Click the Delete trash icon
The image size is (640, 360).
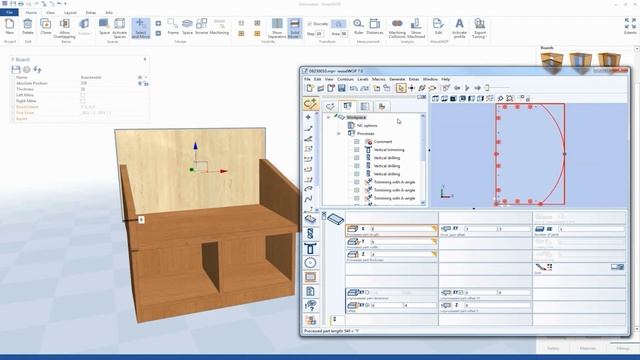coord(27,27)
